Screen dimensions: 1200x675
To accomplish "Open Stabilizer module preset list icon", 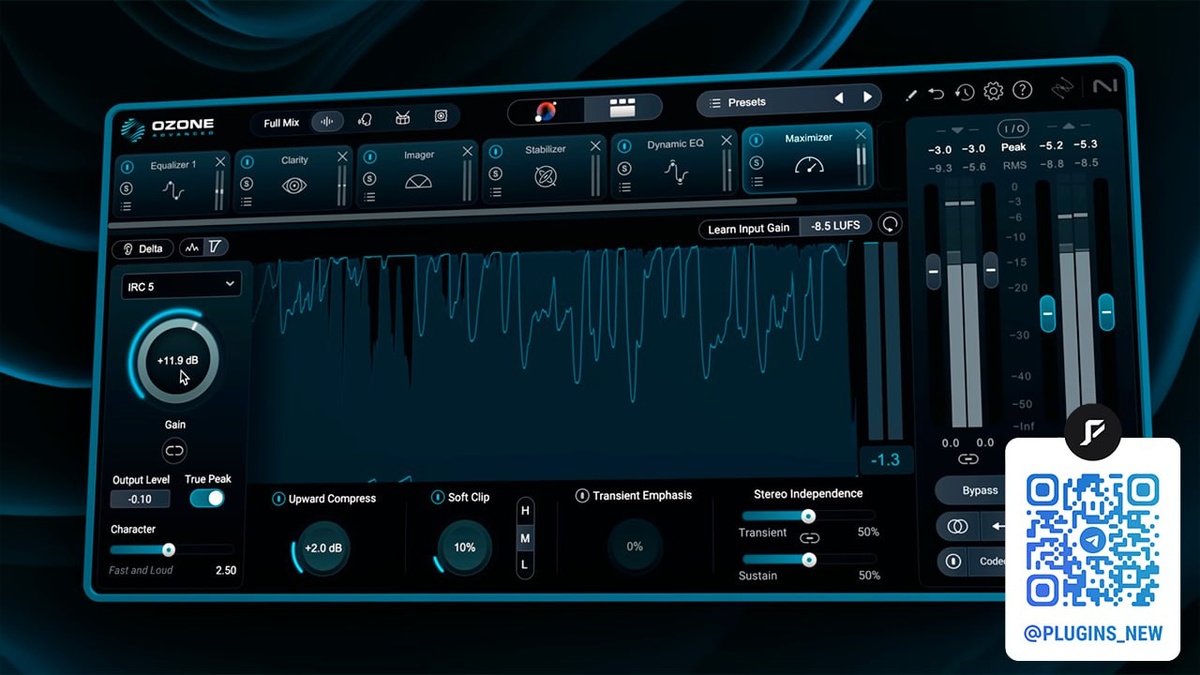I will (495, 191).
